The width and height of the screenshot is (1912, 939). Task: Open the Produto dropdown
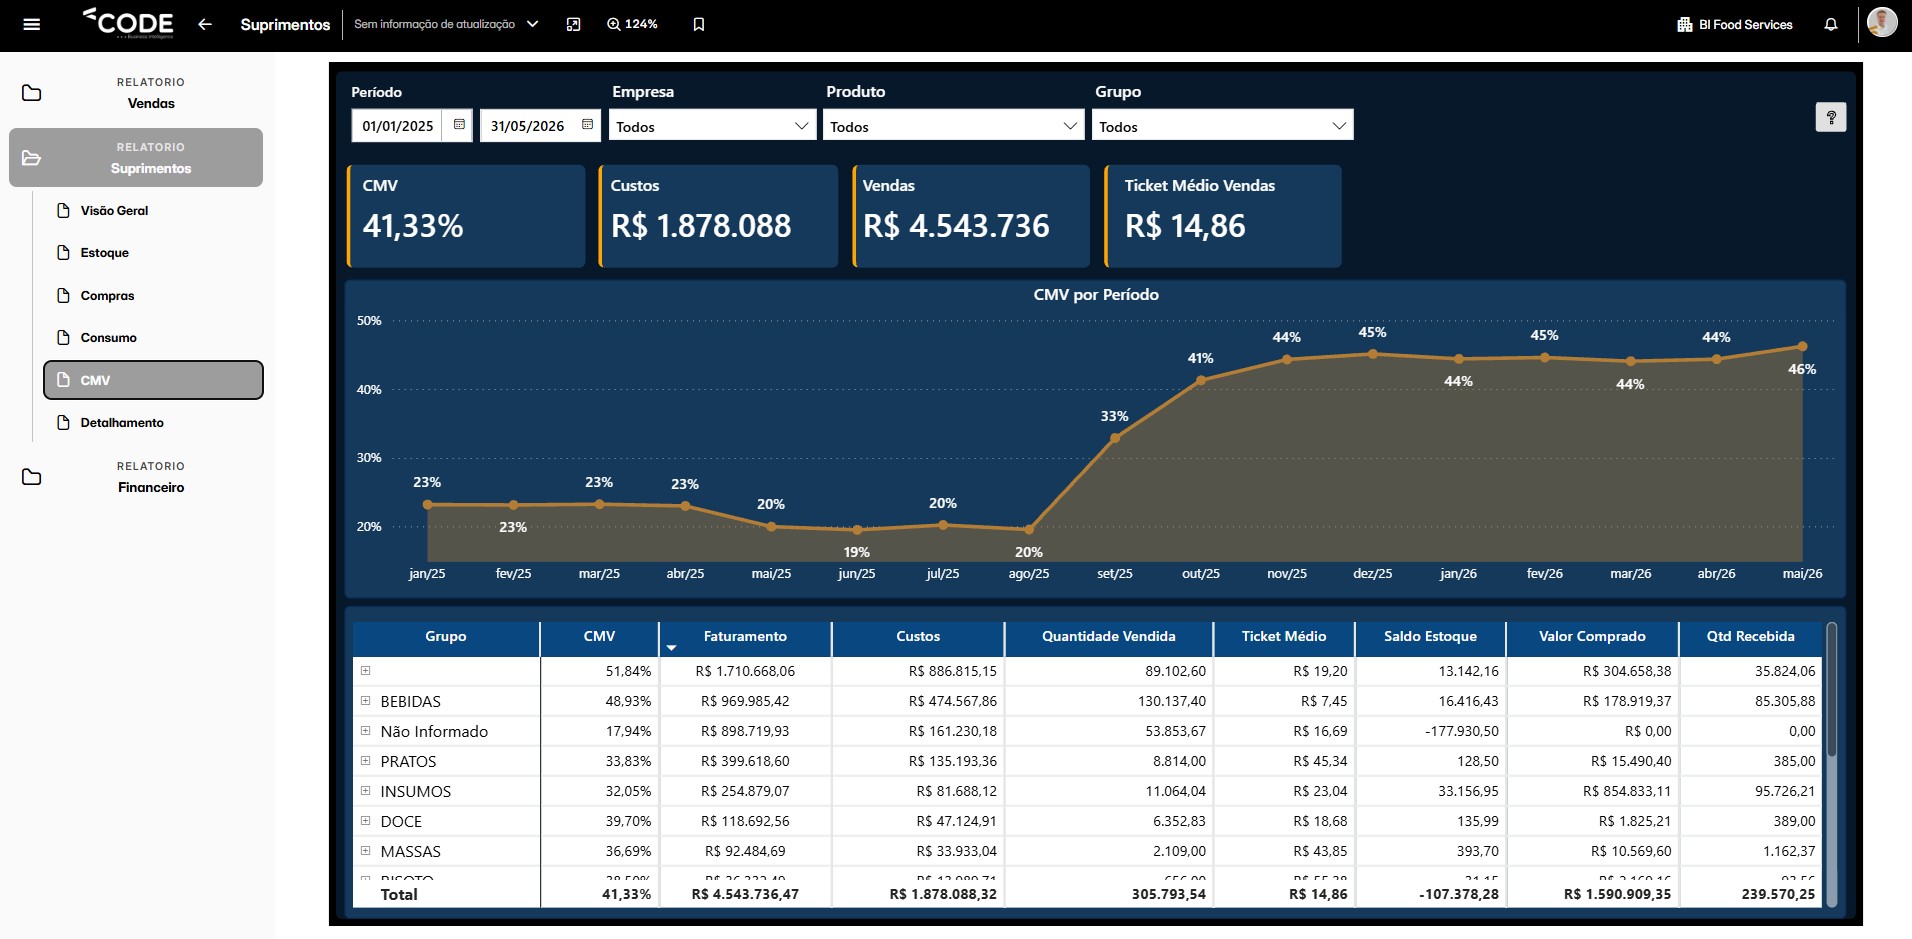click(954, 126)
